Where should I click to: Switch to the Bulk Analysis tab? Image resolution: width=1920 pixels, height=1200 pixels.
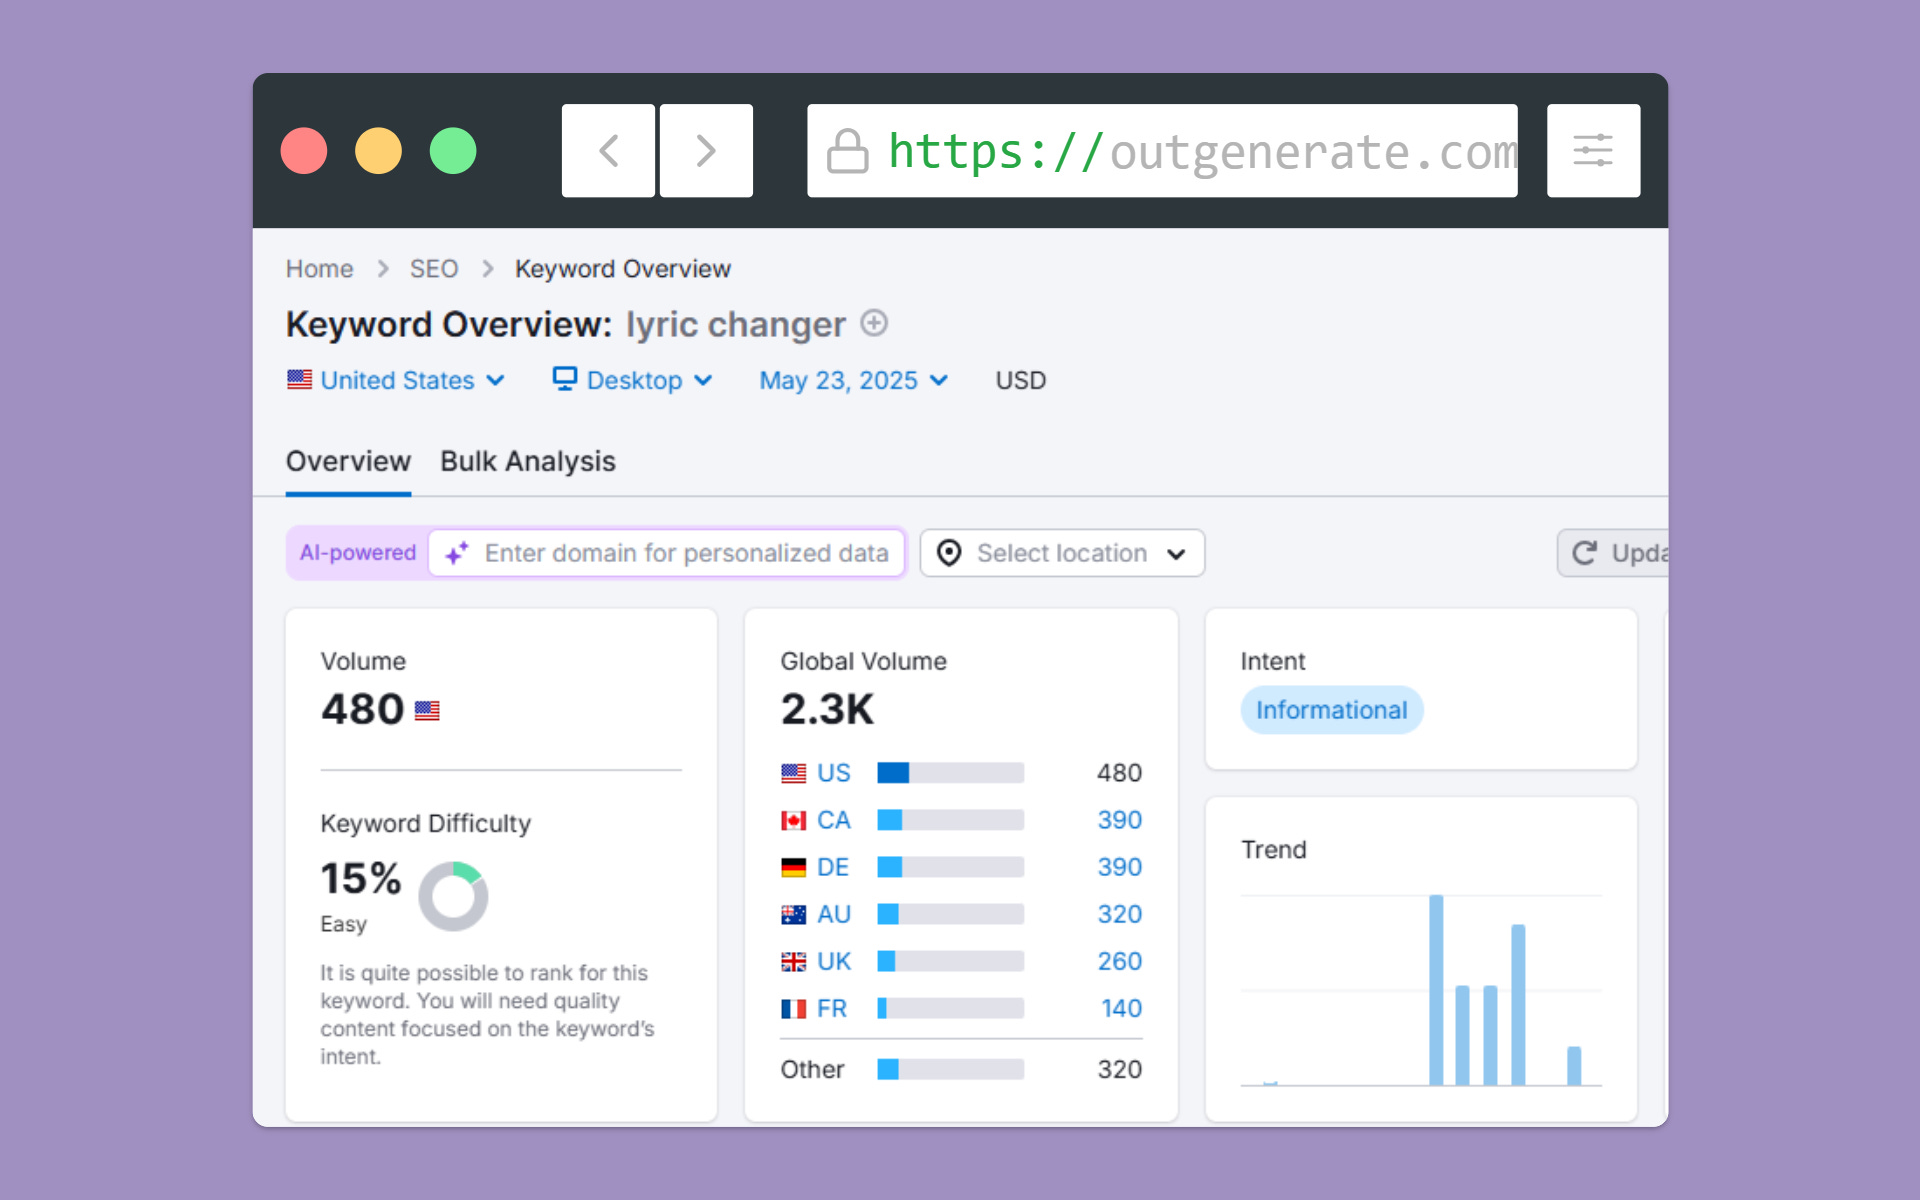coord(528,461)
